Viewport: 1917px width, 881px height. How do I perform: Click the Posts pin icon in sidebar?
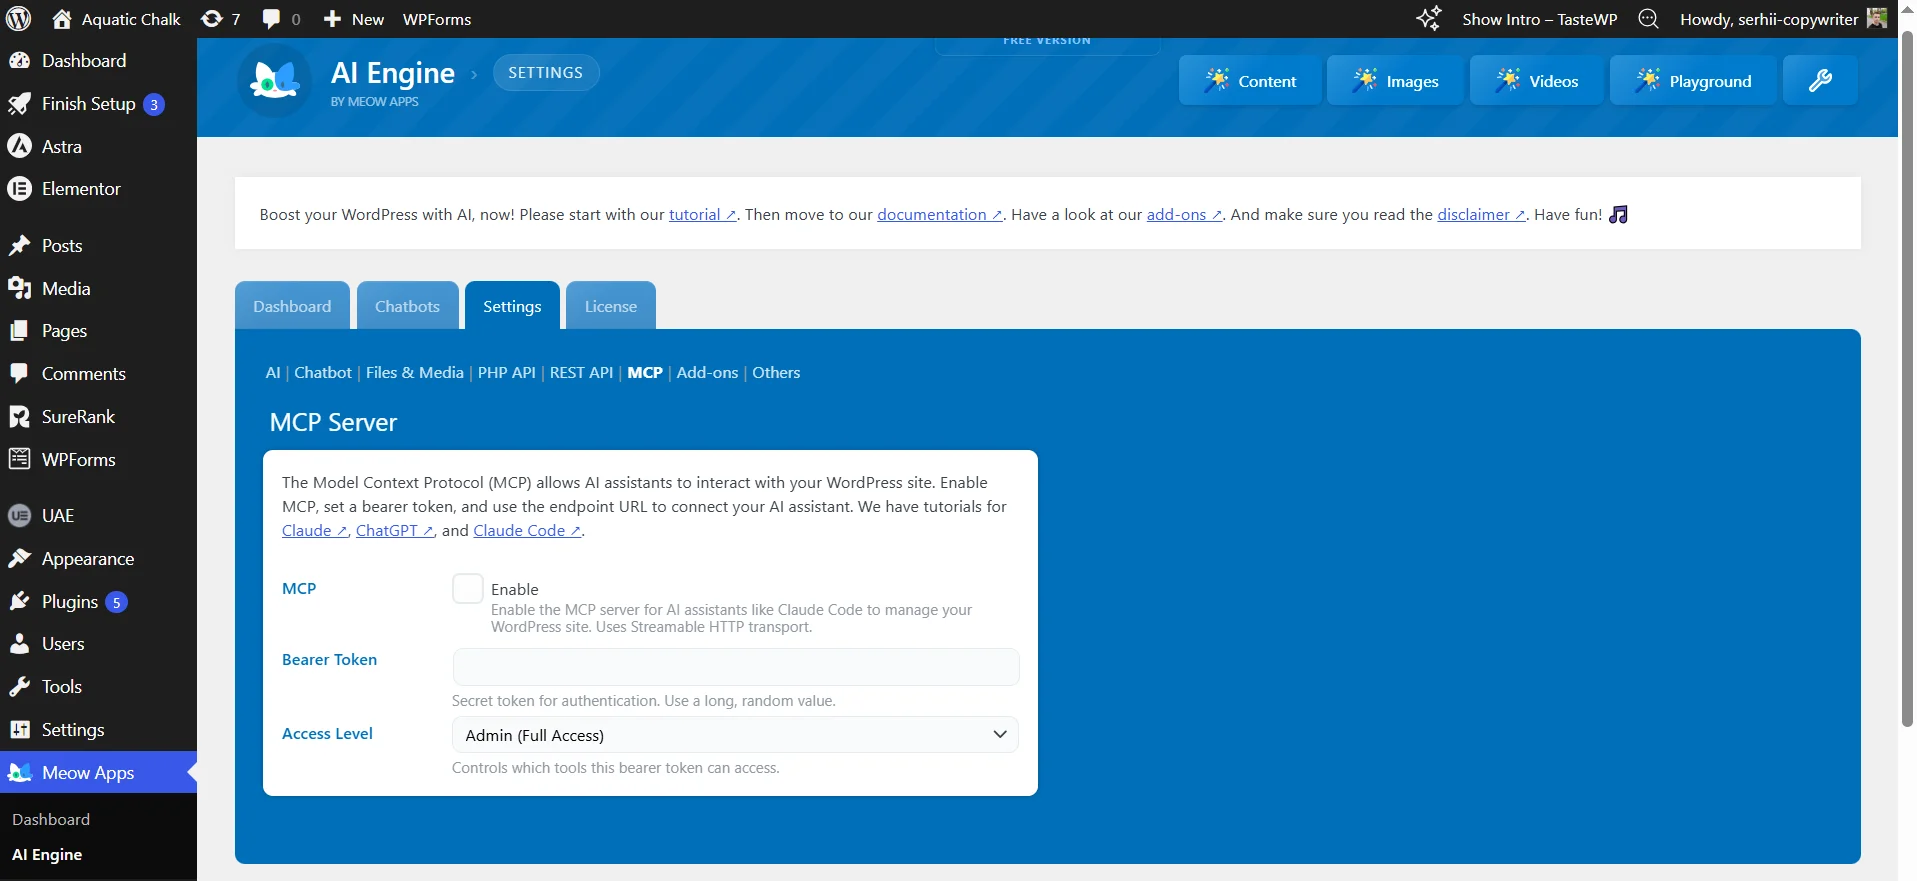pos(20,246)
